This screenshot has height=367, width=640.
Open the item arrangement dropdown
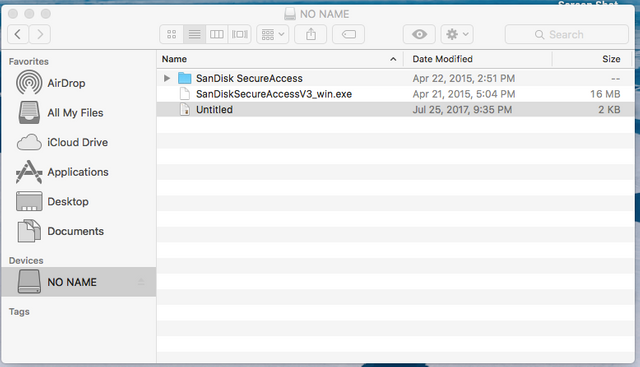pos(273,34)
